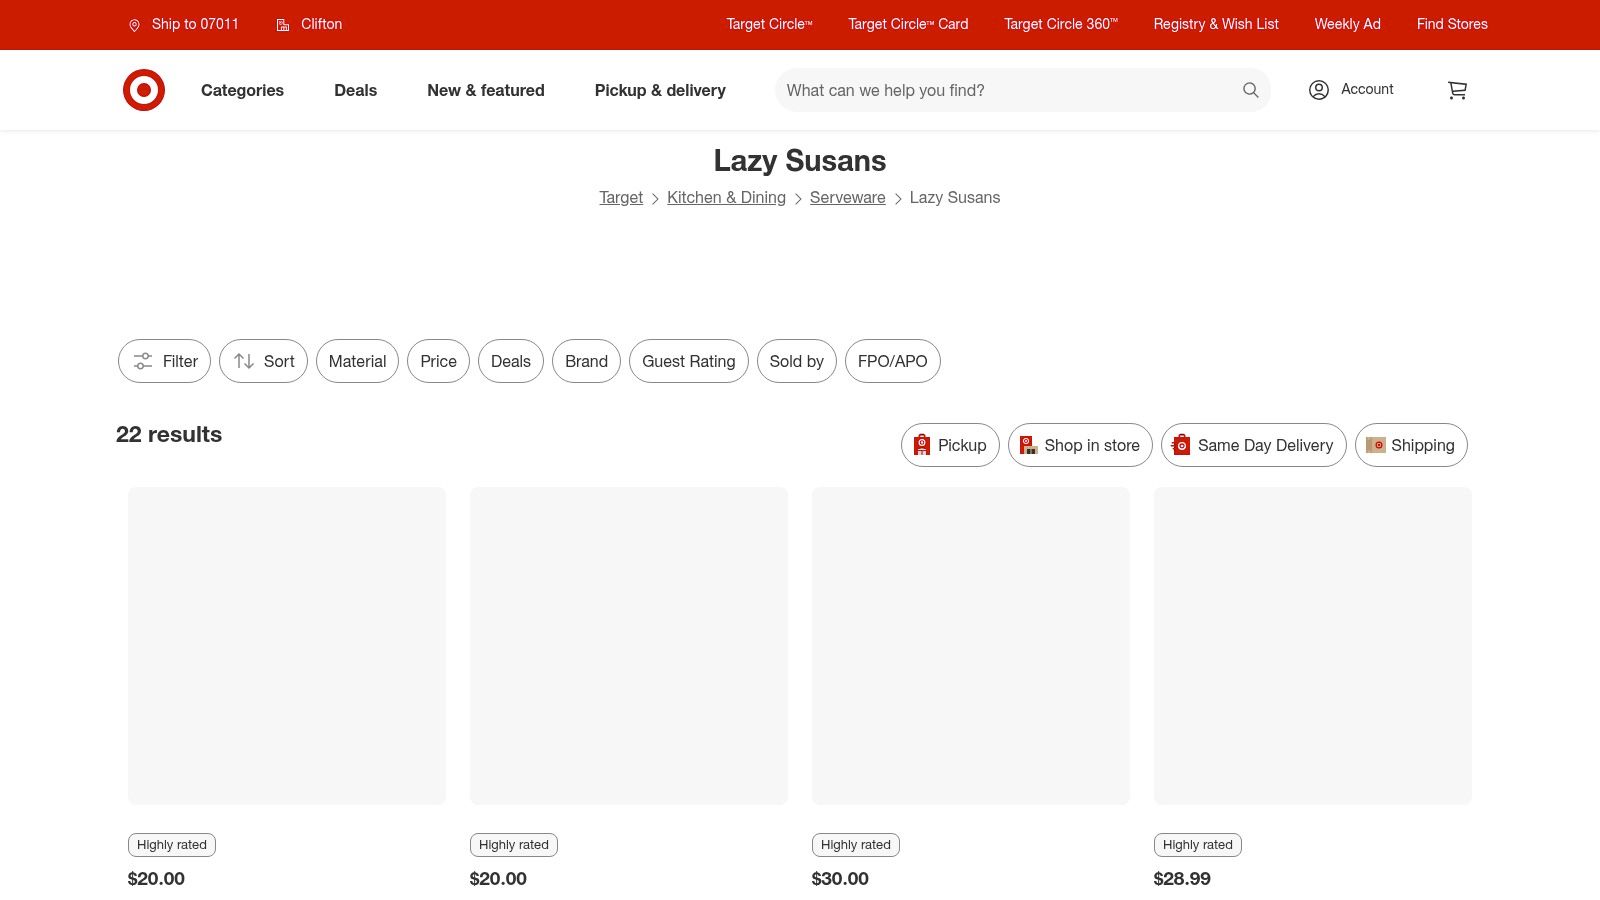Click Lazy Susans breadcrumb text
This screenshot has width=1600, height=900.
(955, 198)
